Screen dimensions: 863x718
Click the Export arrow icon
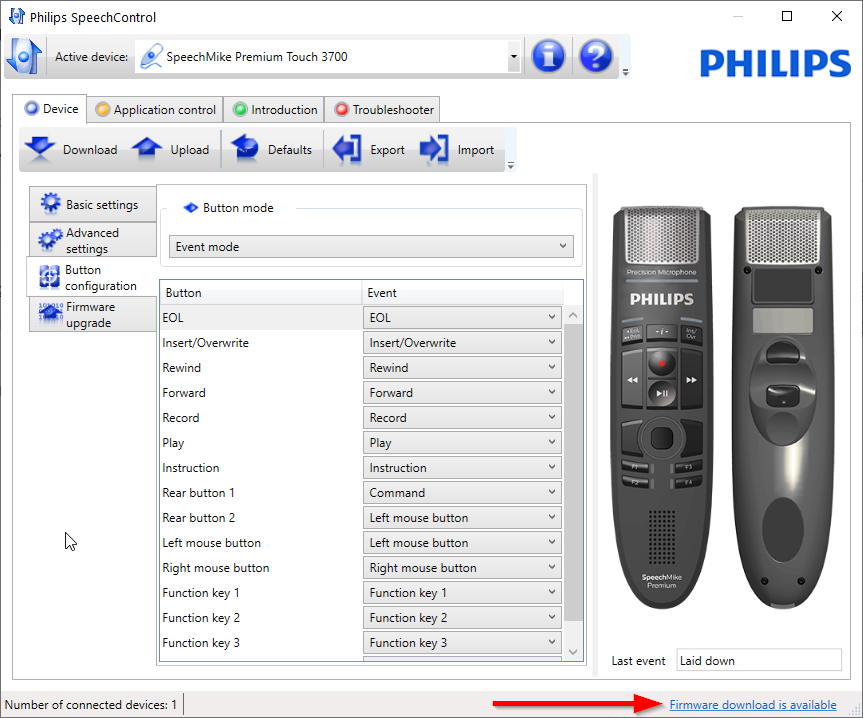(347, 149)
